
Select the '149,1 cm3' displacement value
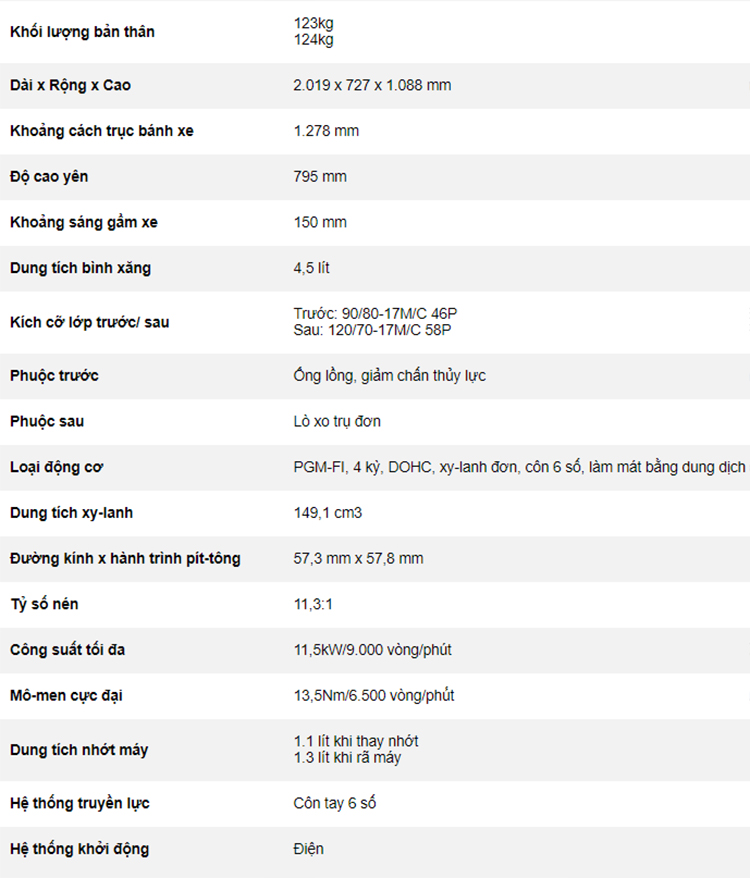click(328, 513)
